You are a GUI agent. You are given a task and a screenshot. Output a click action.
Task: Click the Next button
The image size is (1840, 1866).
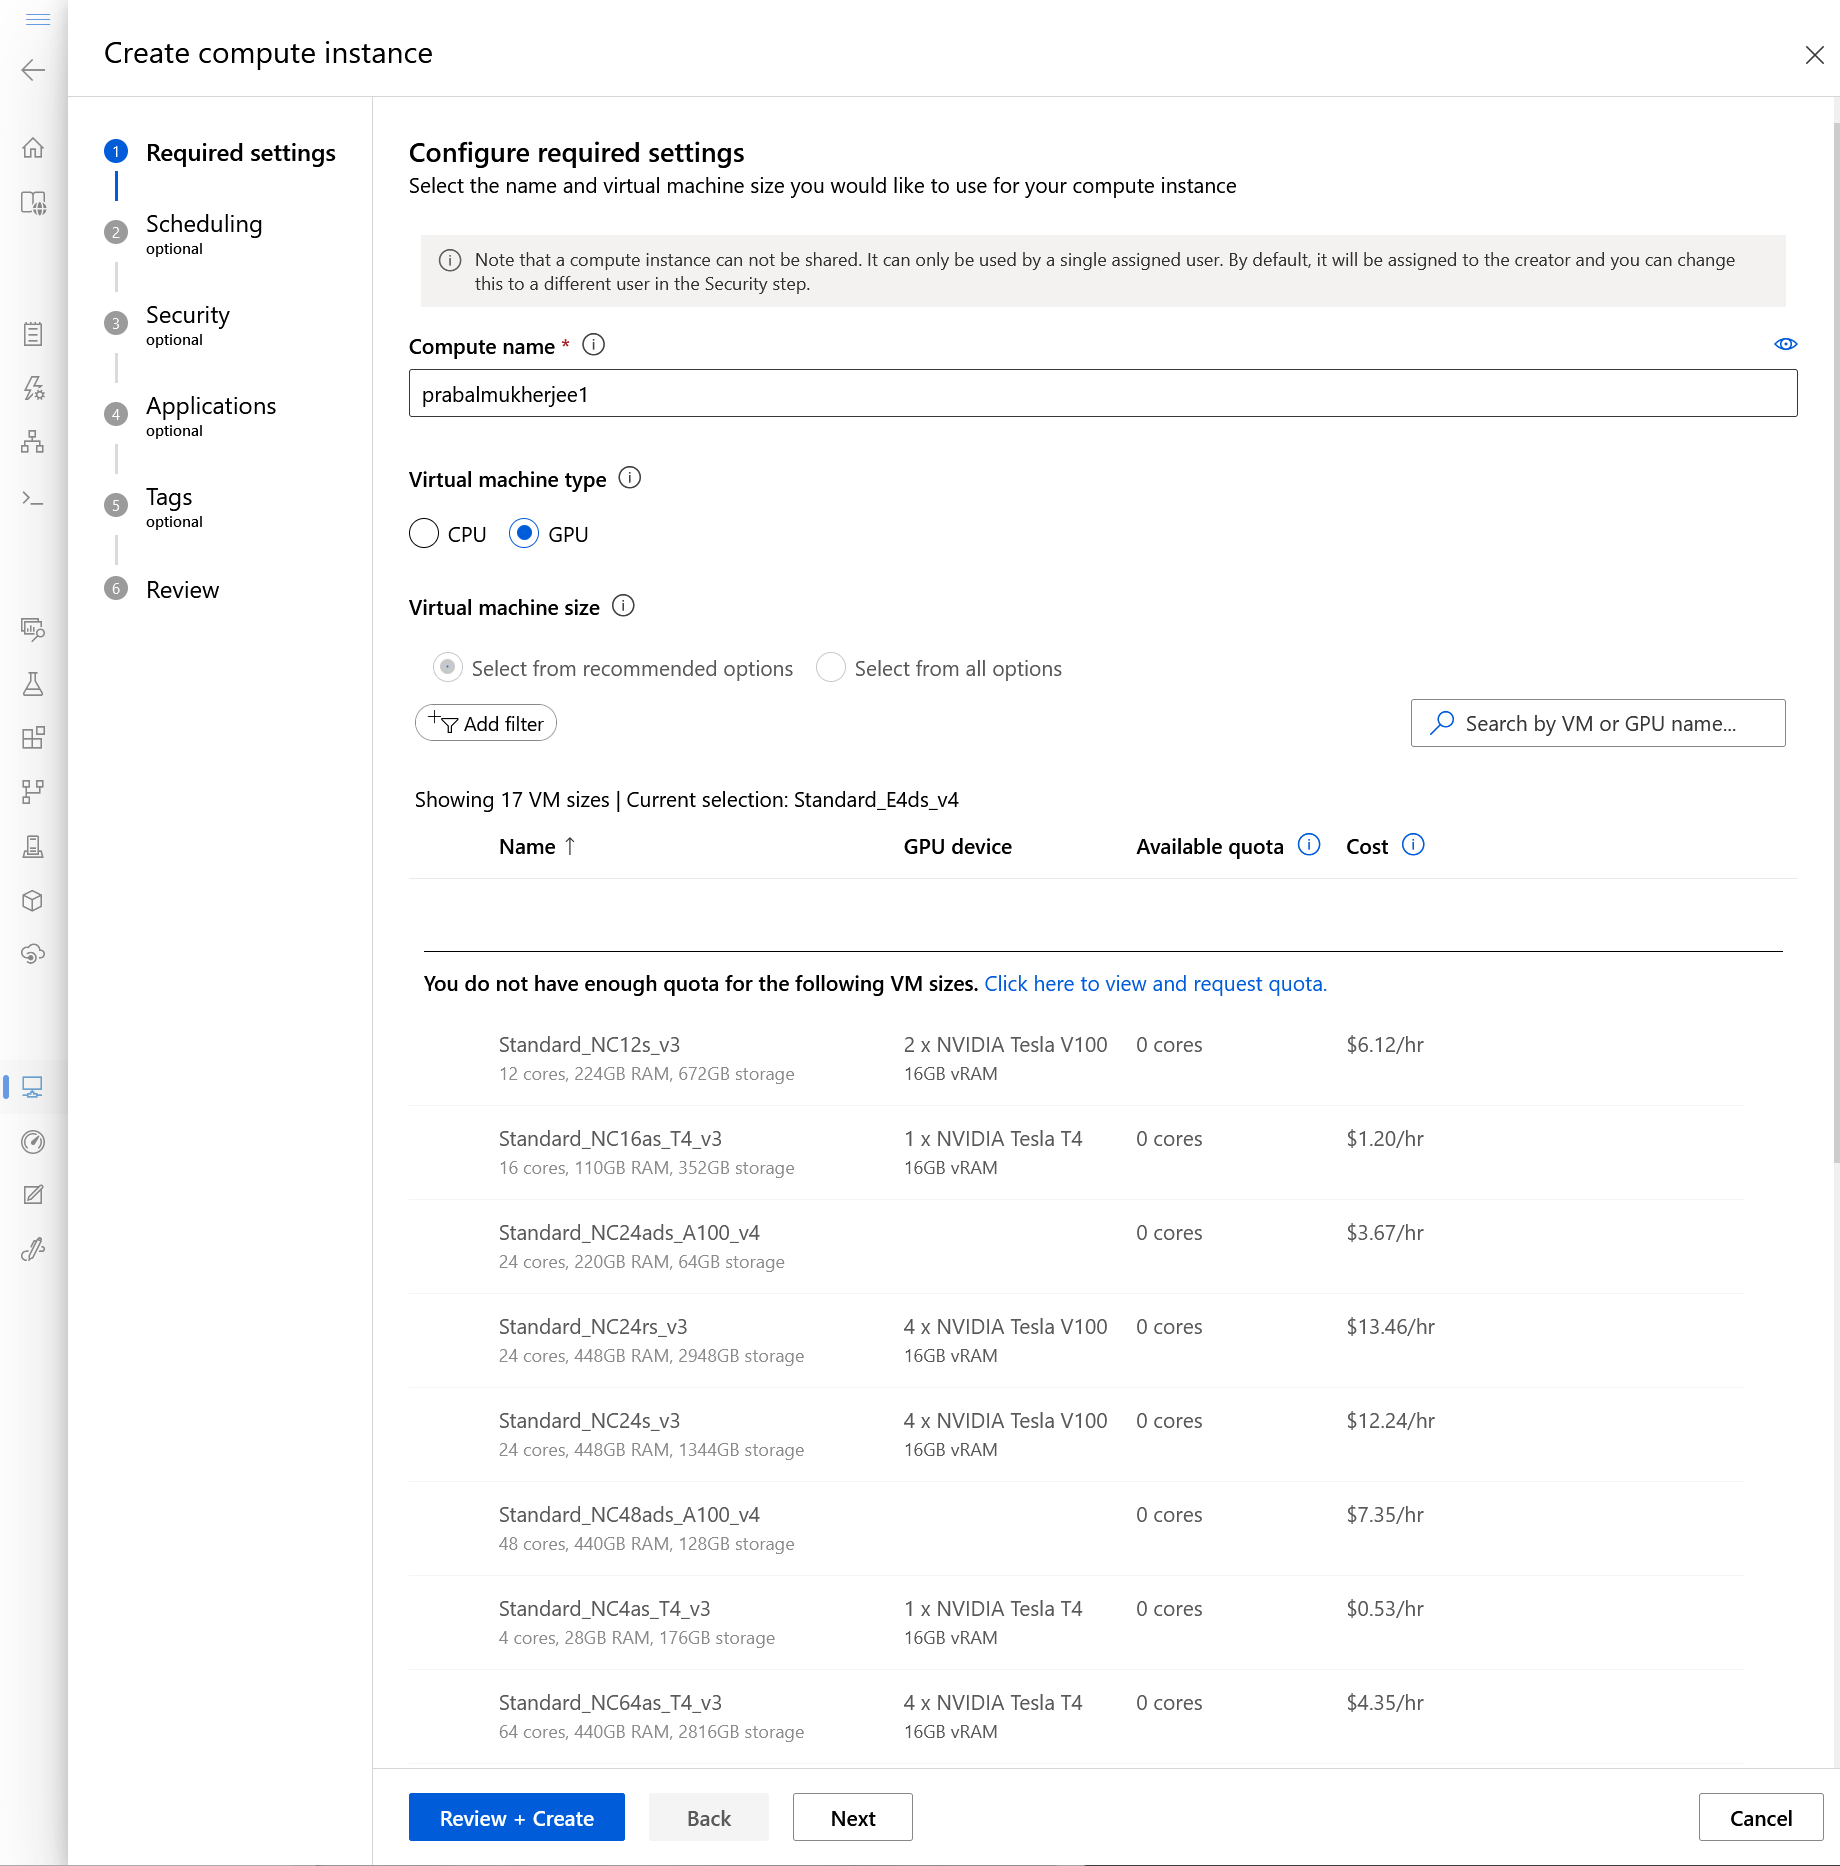[853, 1817]
